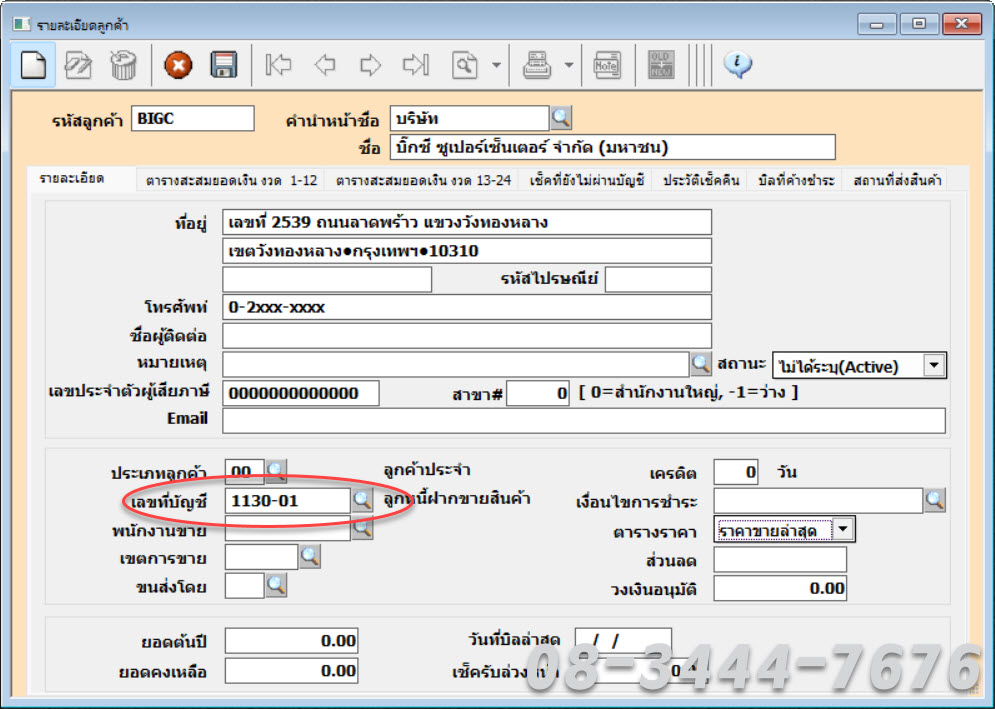Click the วงเงินอนุมัติ credit limit field

click(780, 588)
